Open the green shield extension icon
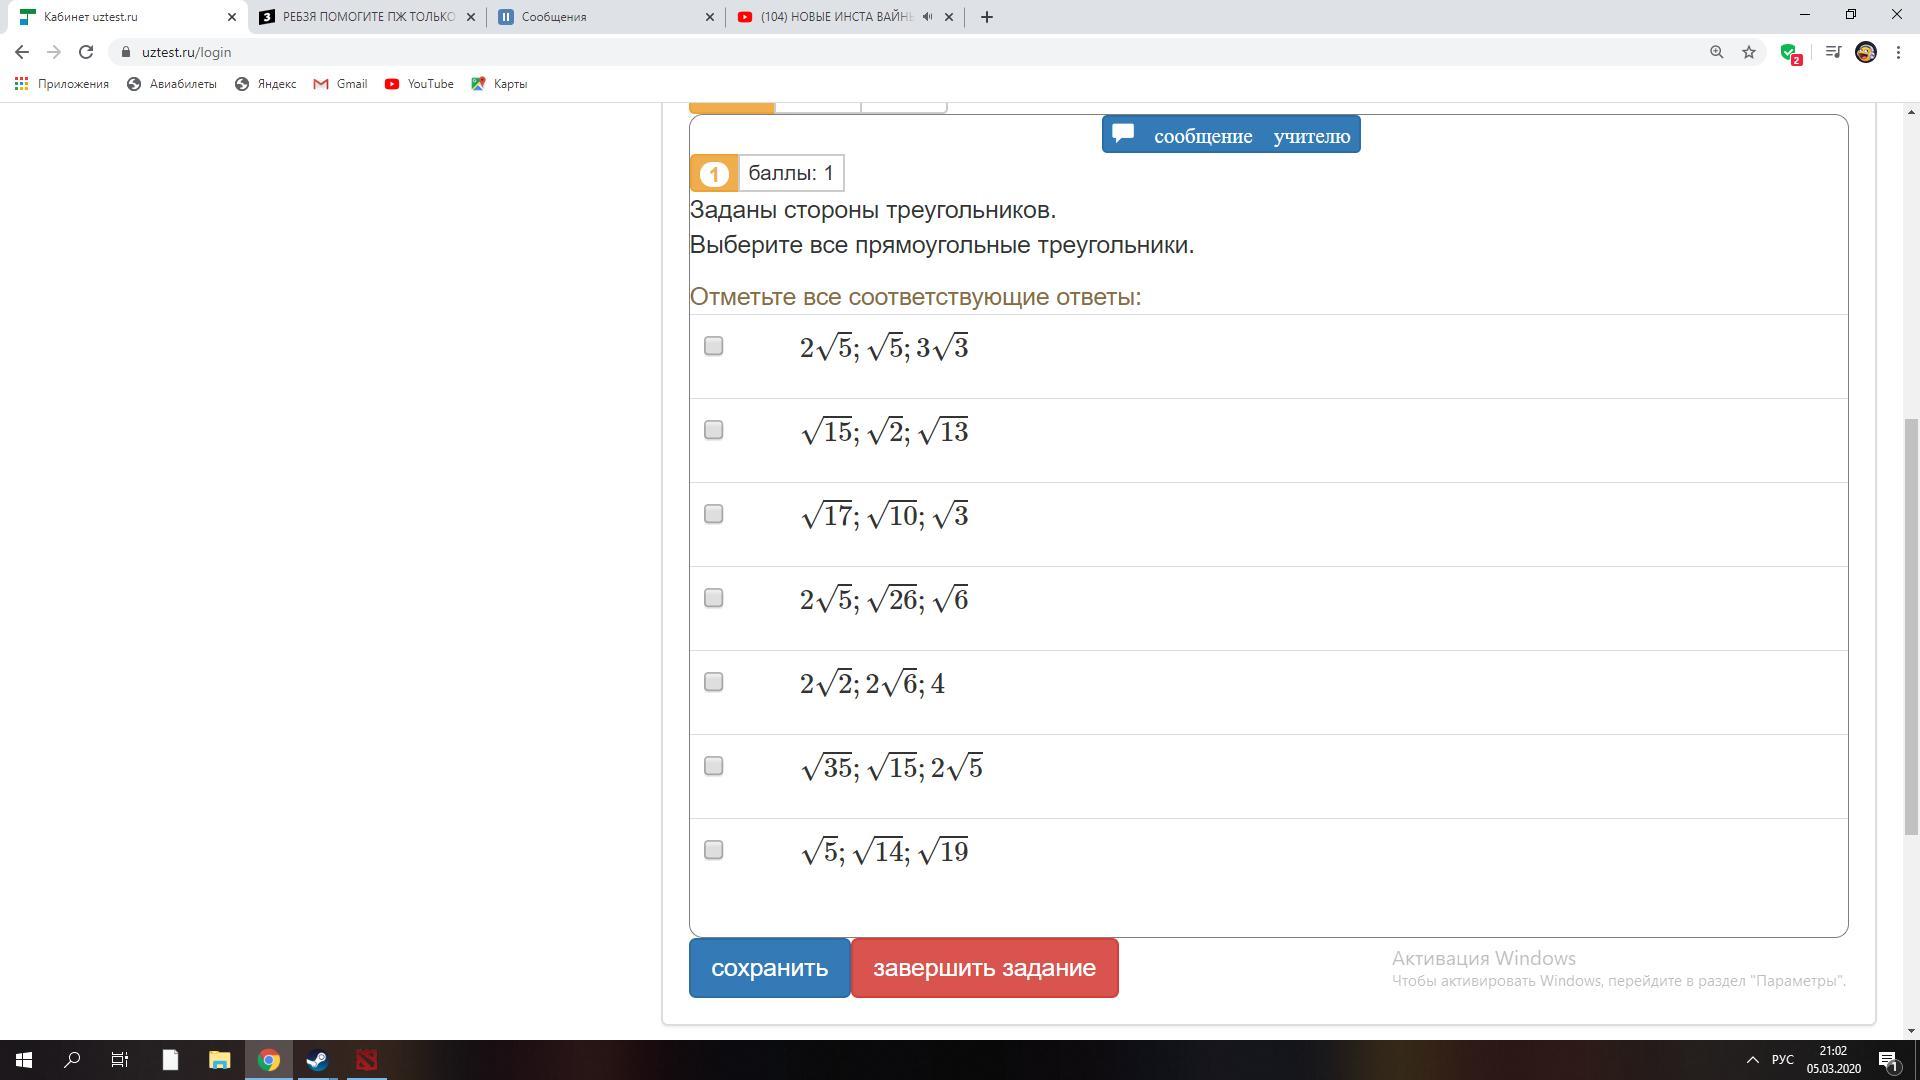 (x=1789, y=53)
